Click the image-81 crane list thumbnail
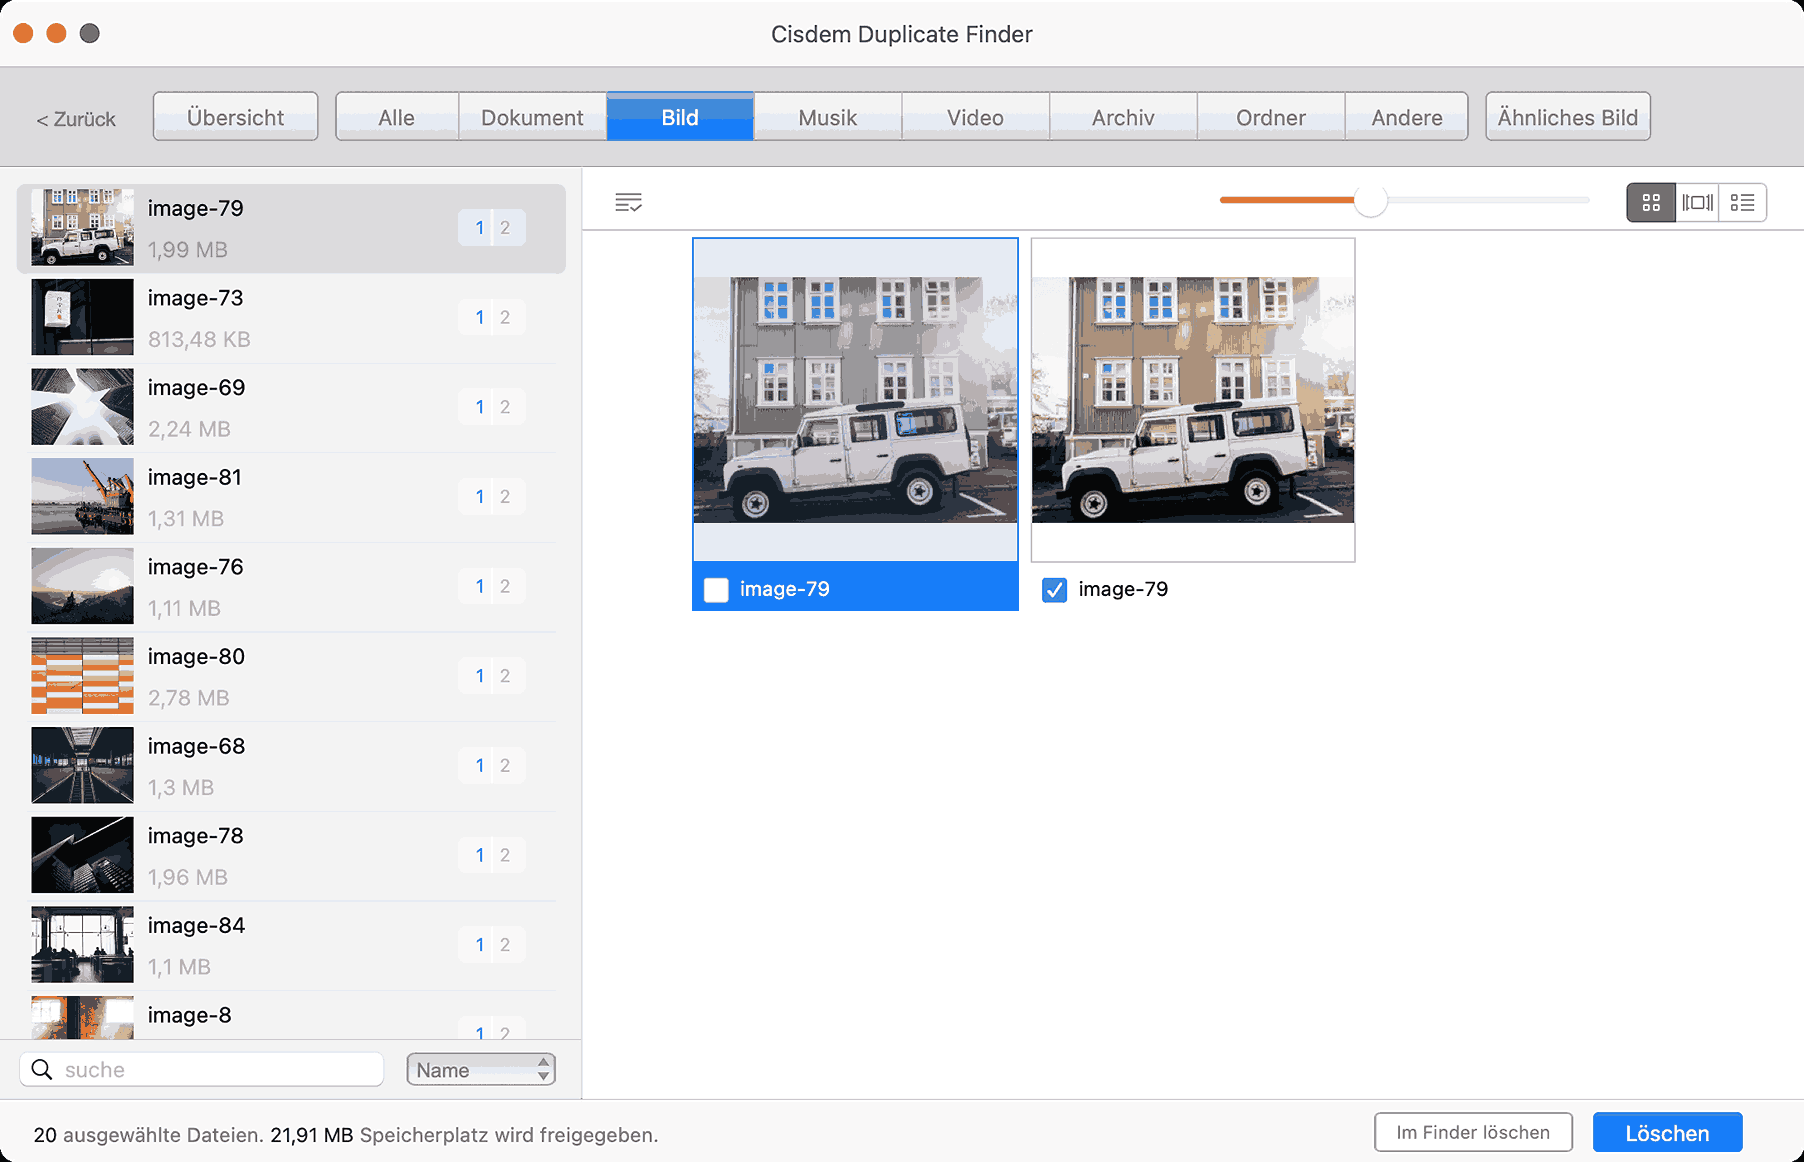 (x=82, y=496)
